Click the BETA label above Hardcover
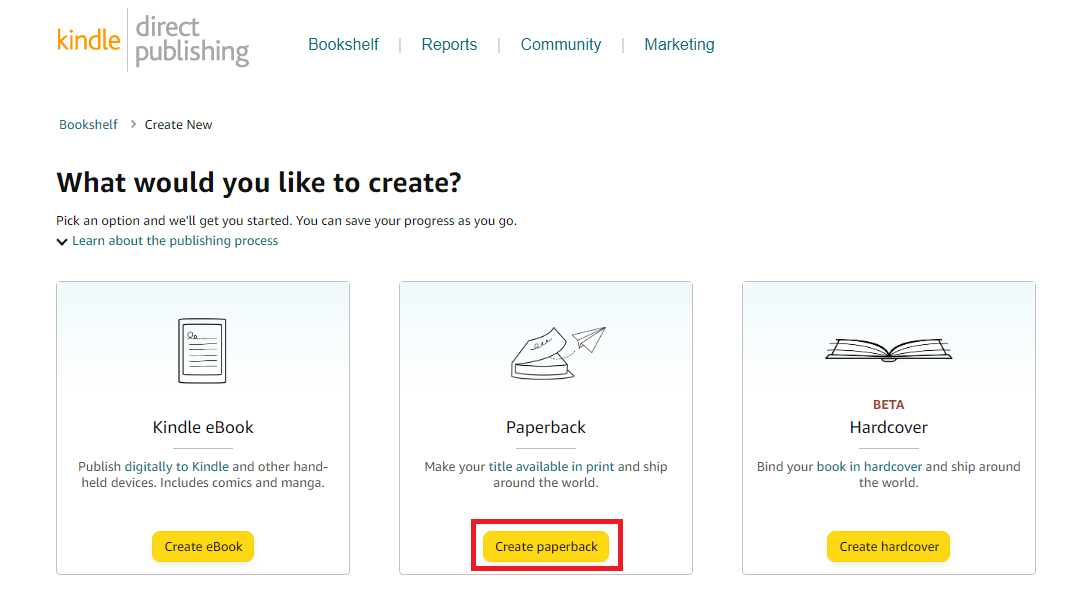This screenshot has width=1066, height=596. (x=889, y=404)
